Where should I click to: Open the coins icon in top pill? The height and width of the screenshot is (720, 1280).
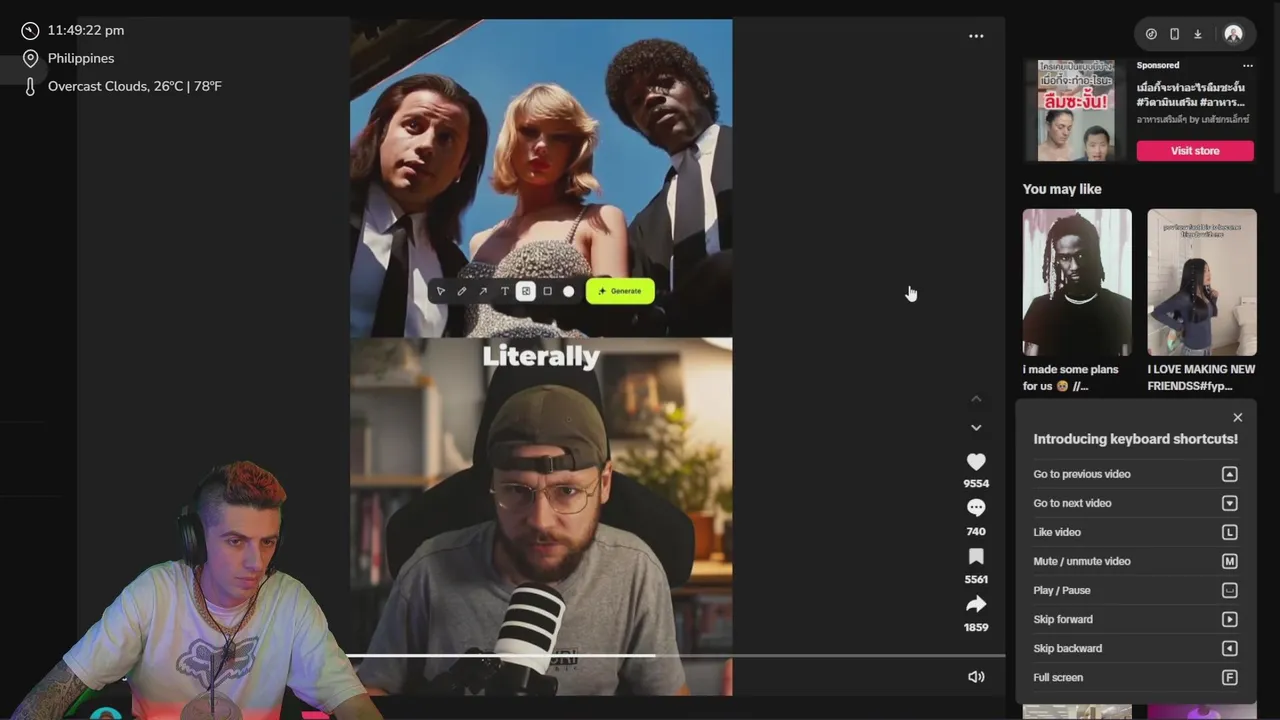click(1151, 34)
